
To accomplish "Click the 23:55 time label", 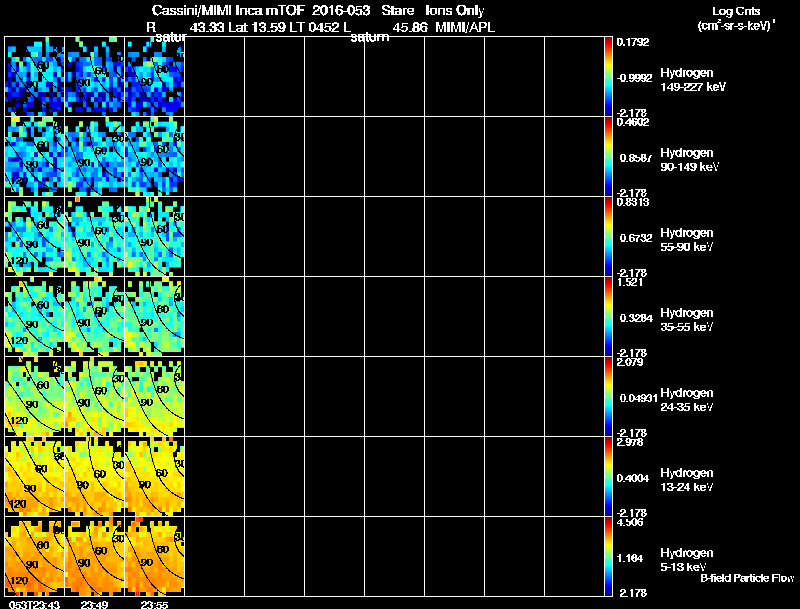I will (154, 605).
